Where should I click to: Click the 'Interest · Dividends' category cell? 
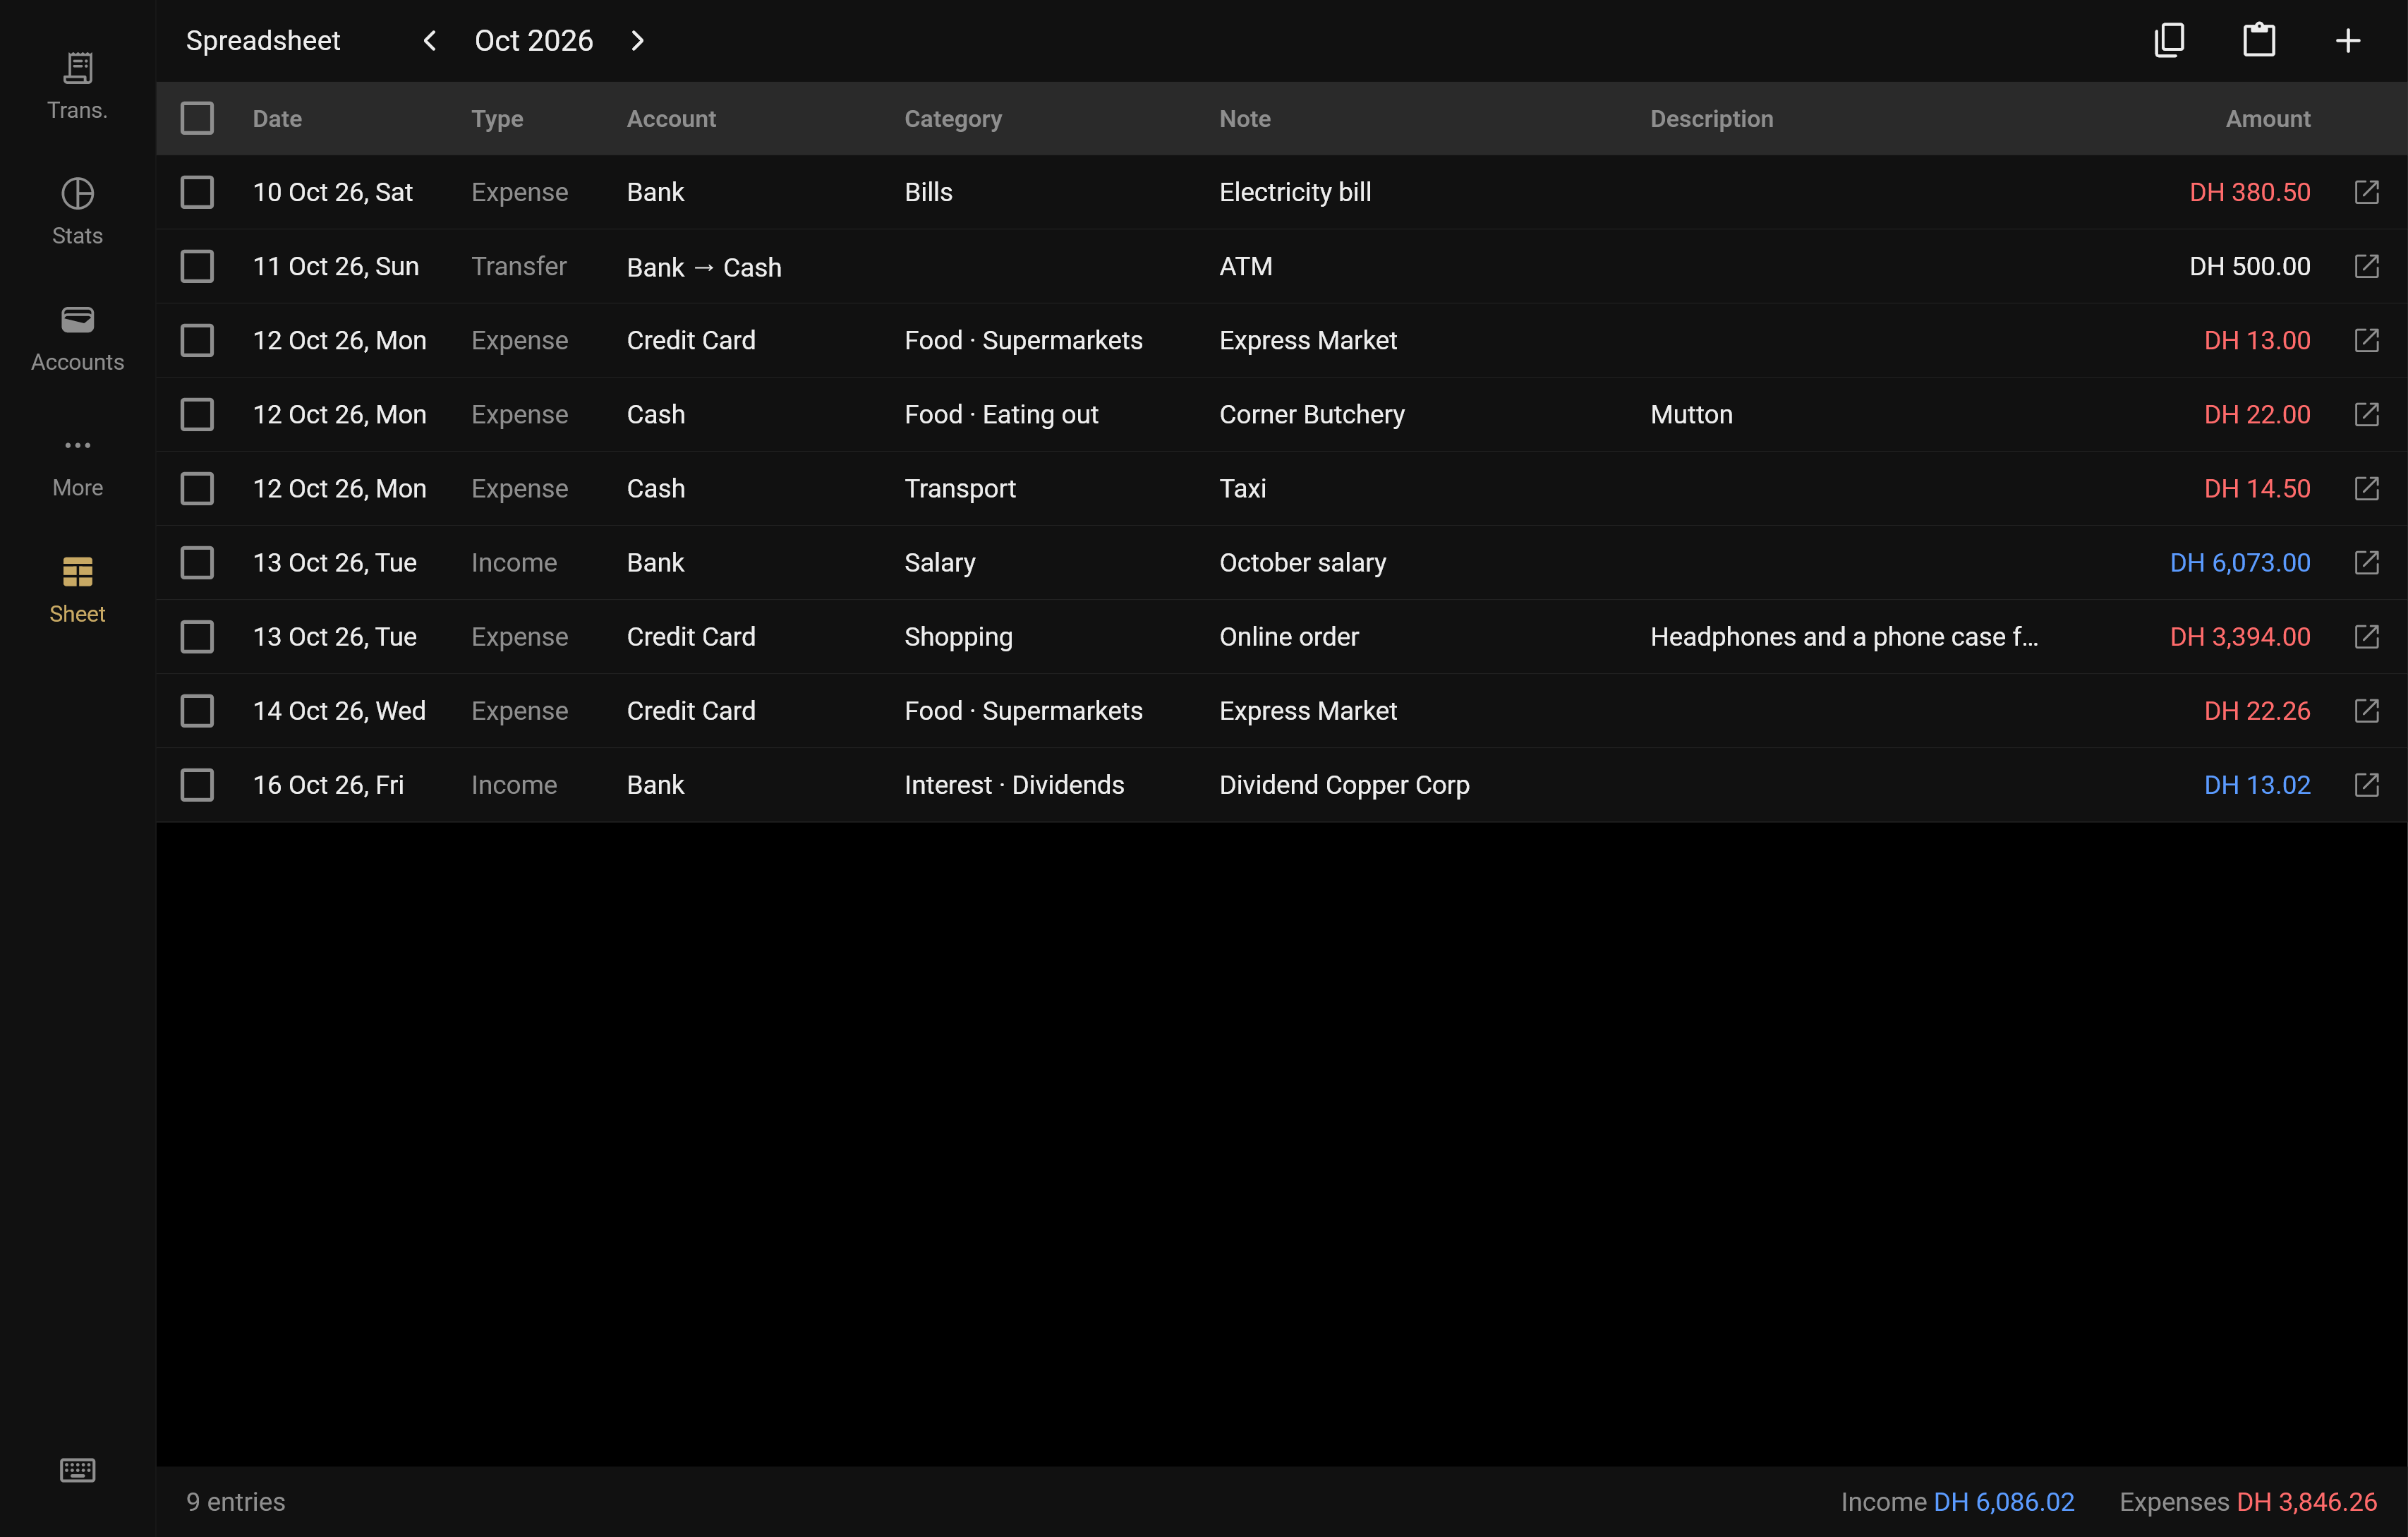(x=1014, y=784)
